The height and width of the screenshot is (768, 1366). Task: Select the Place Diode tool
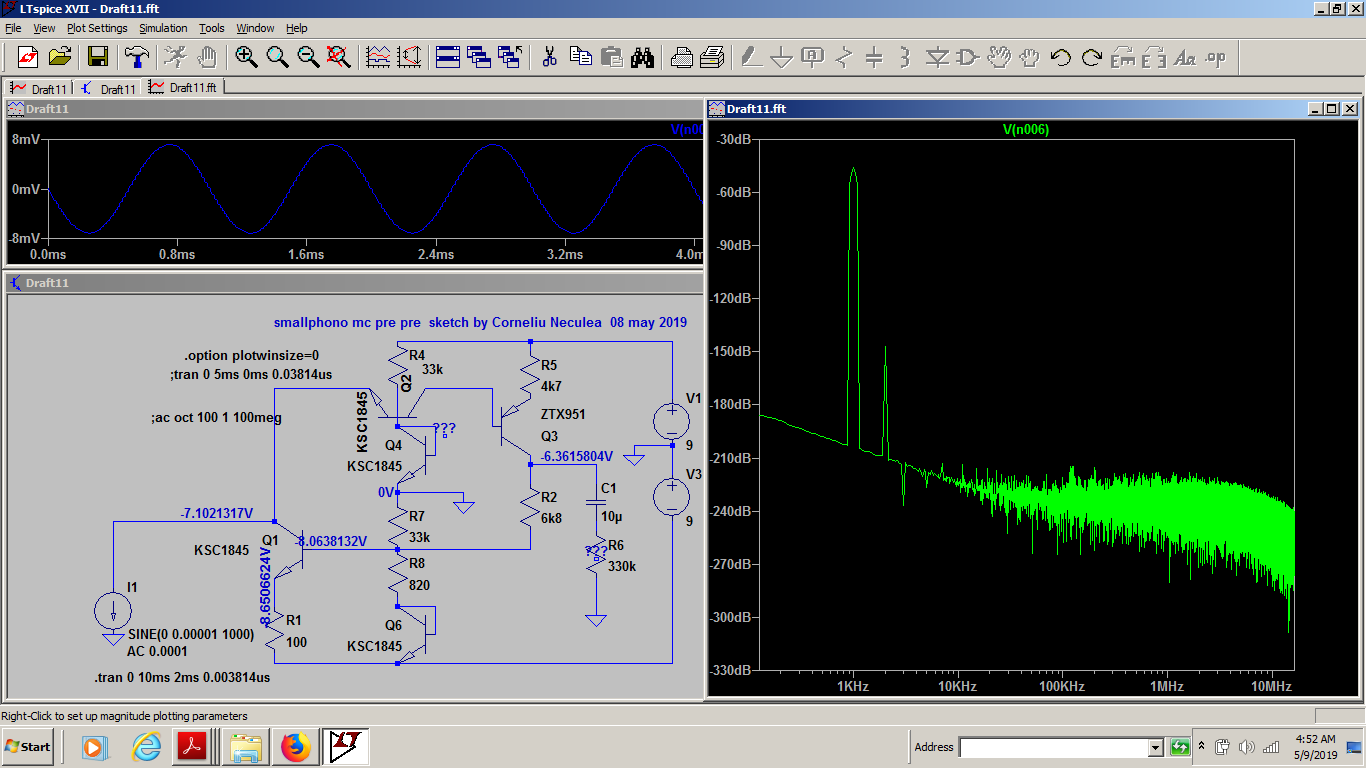936,57
